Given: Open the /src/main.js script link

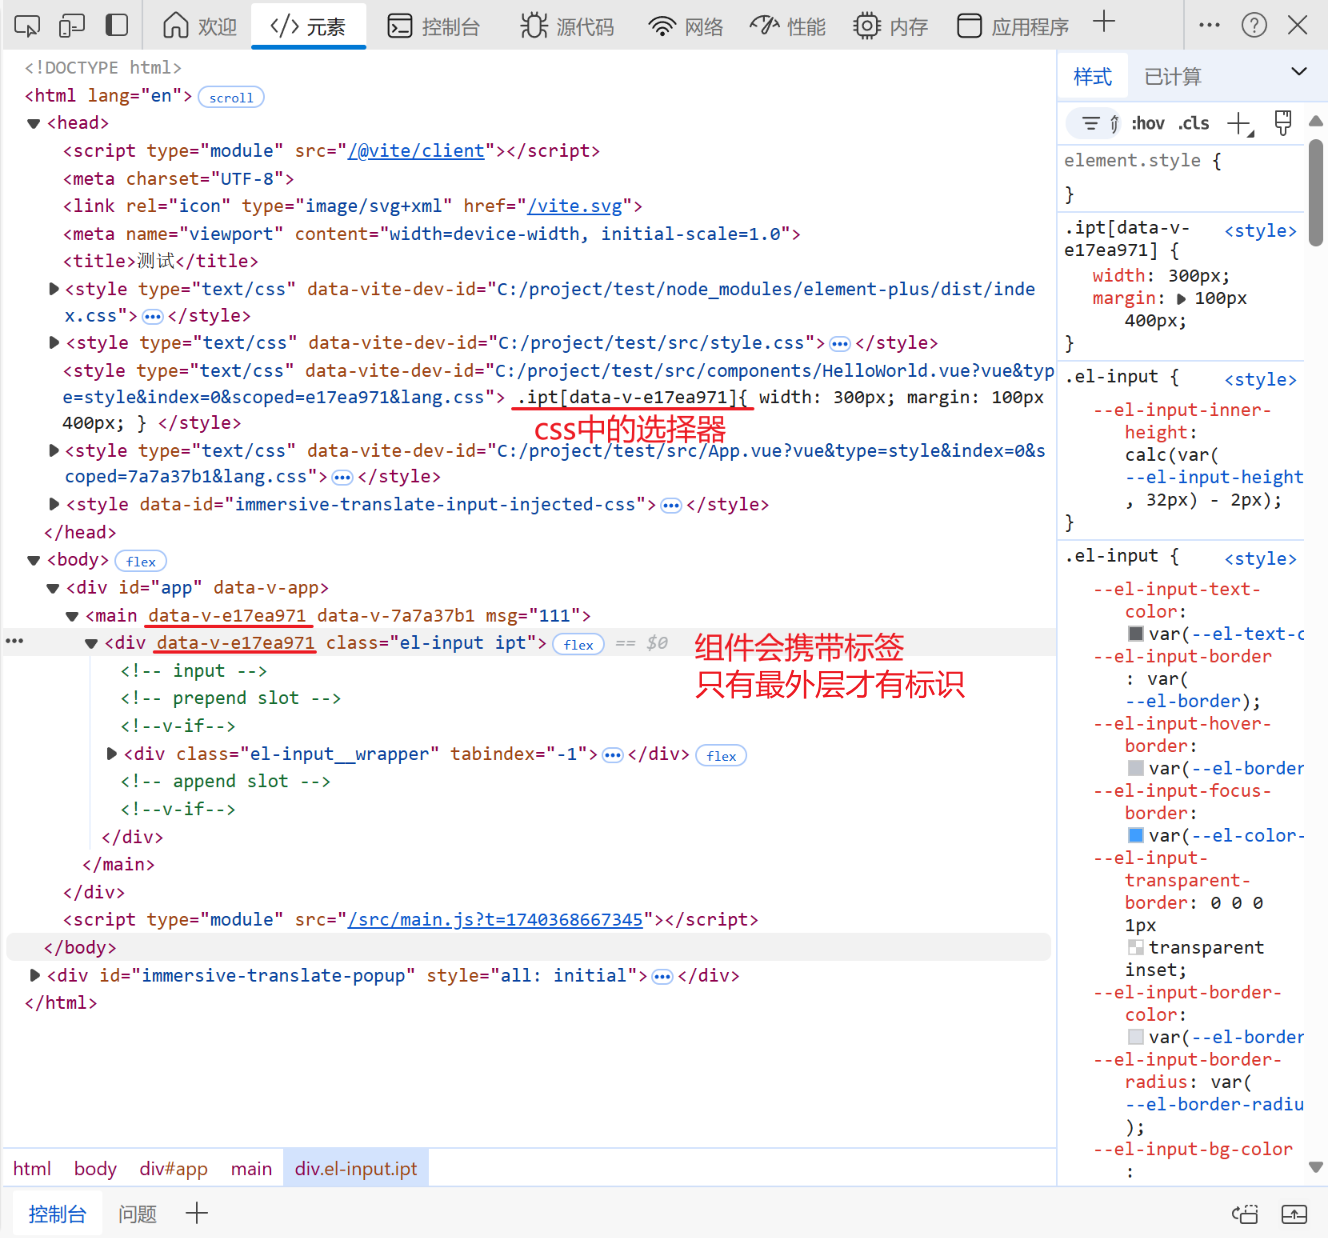Looking at the screenshot, I should point(495,920).
